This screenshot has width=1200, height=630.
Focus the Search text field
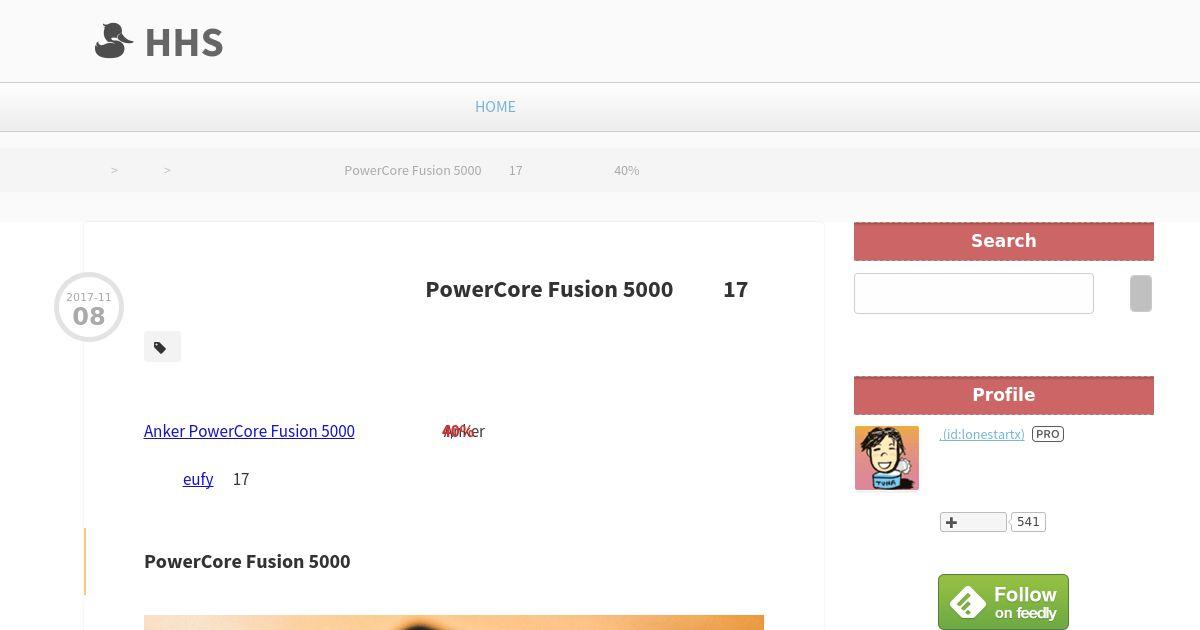[974, 293]
